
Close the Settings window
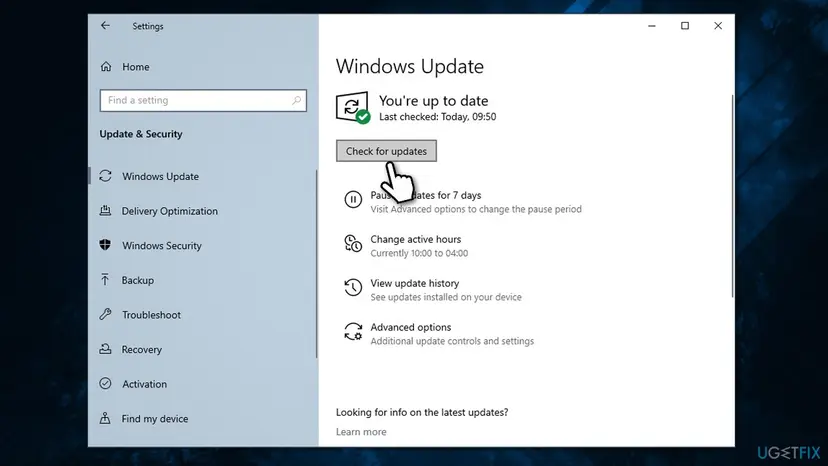[718, 26]
